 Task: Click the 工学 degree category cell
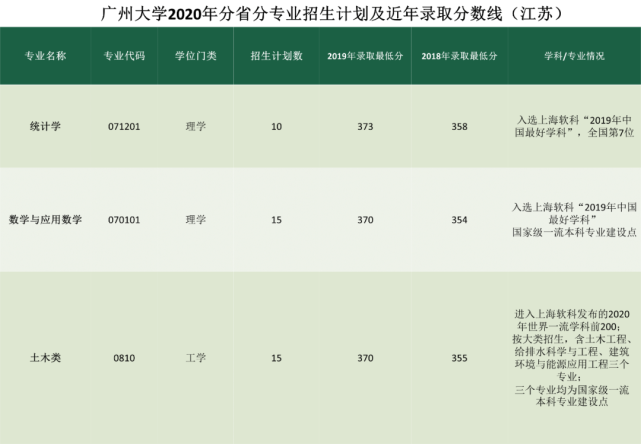click(x=195, y=358)
